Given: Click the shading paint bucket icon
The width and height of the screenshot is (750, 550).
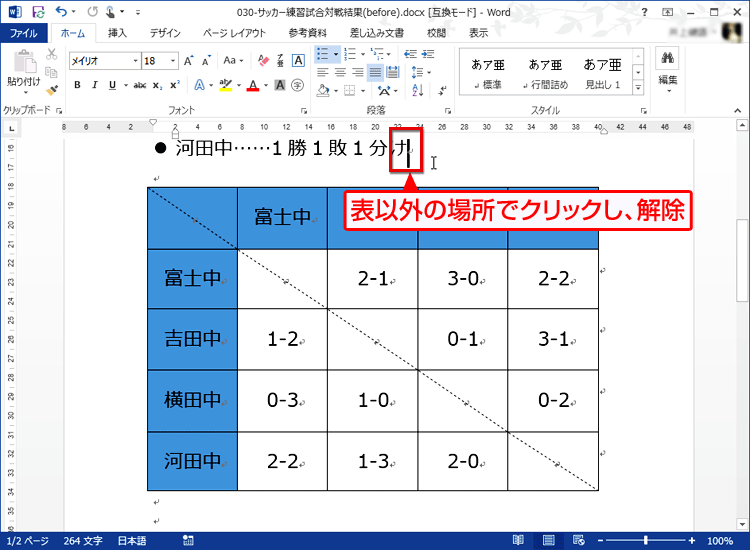Looking at the screenshot, I should (x=323, y=90).
